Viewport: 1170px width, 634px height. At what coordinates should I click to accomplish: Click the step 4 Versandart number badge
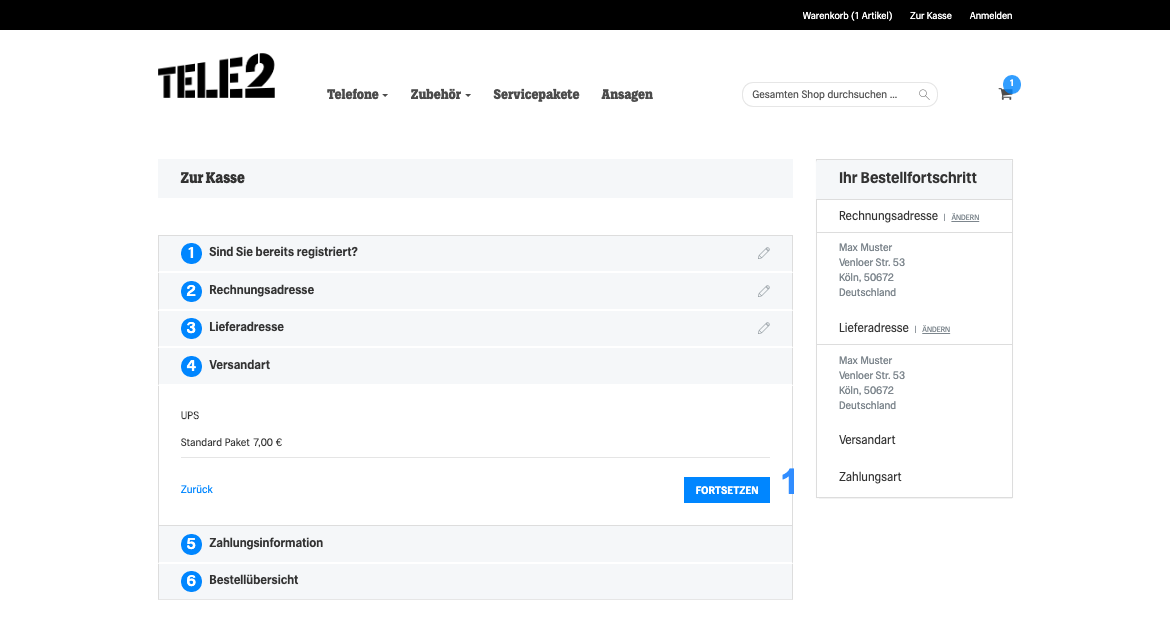pyautogui.click(x=191, y=365)
